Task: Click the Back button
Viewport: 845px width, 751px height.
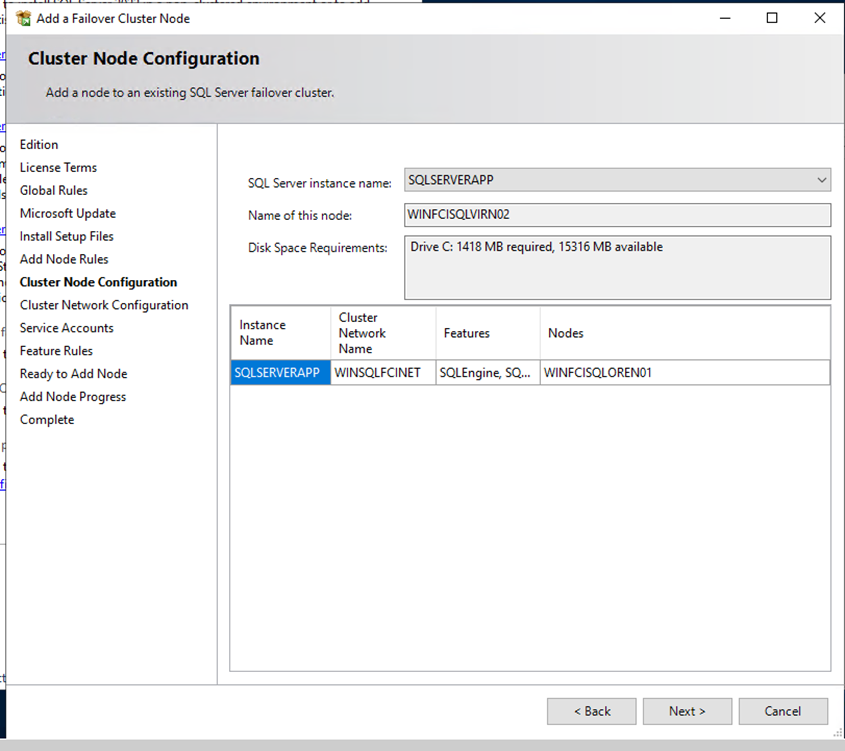Action: point(591,711)
